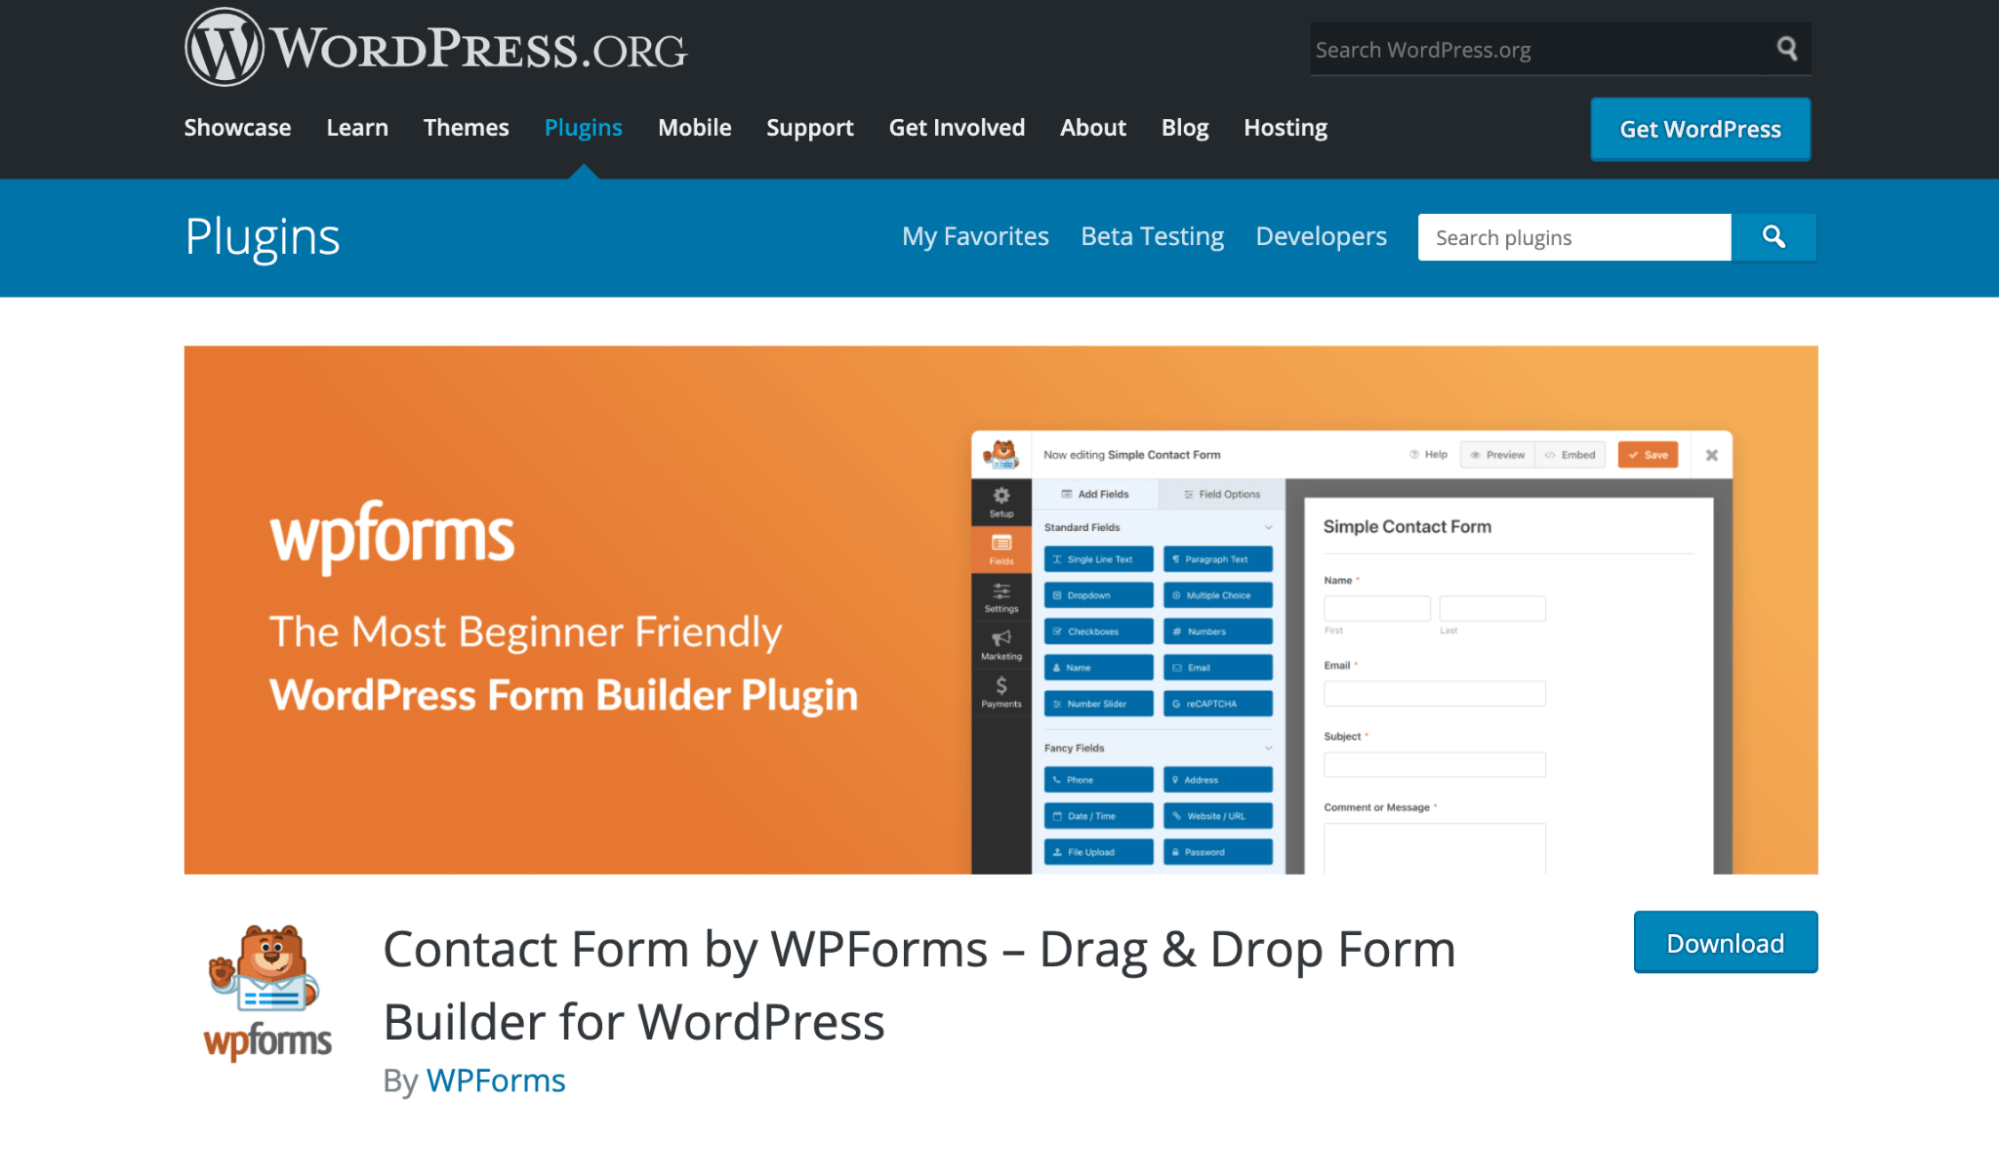
Task: Click the Download button
Action: click(1725, 942)
